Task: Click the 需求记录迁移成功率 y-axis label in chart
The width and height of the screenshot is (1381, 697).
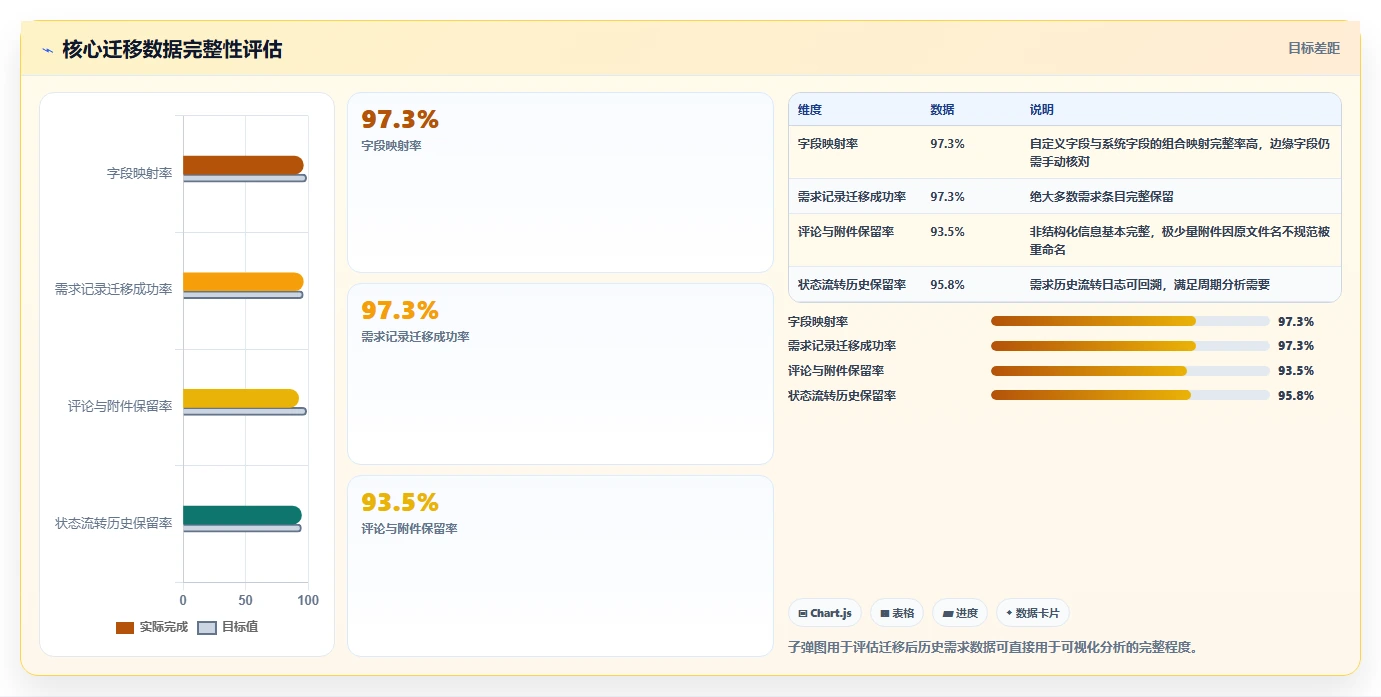Action: click(x=114, y=290)
